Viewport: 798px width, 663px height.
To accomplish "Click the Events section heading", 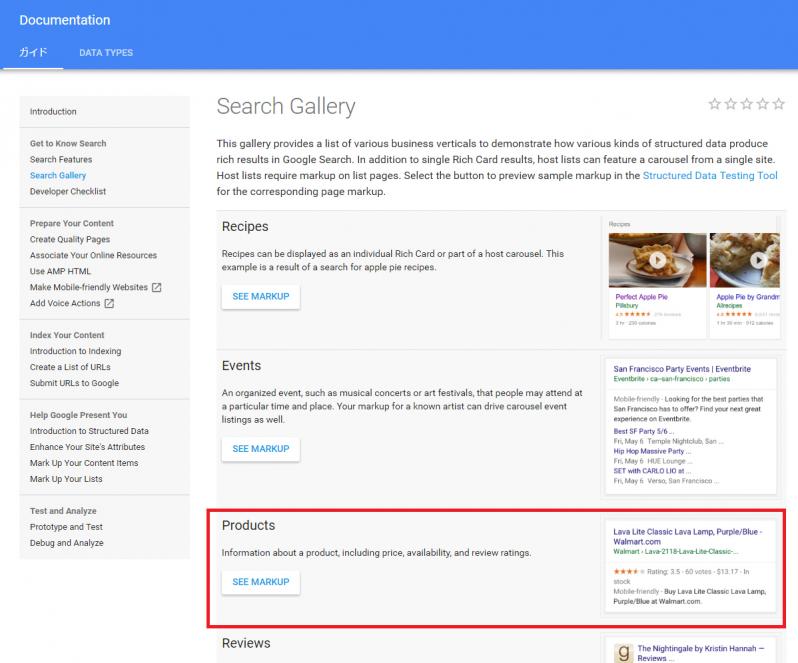I will click(x=241, y=366).
